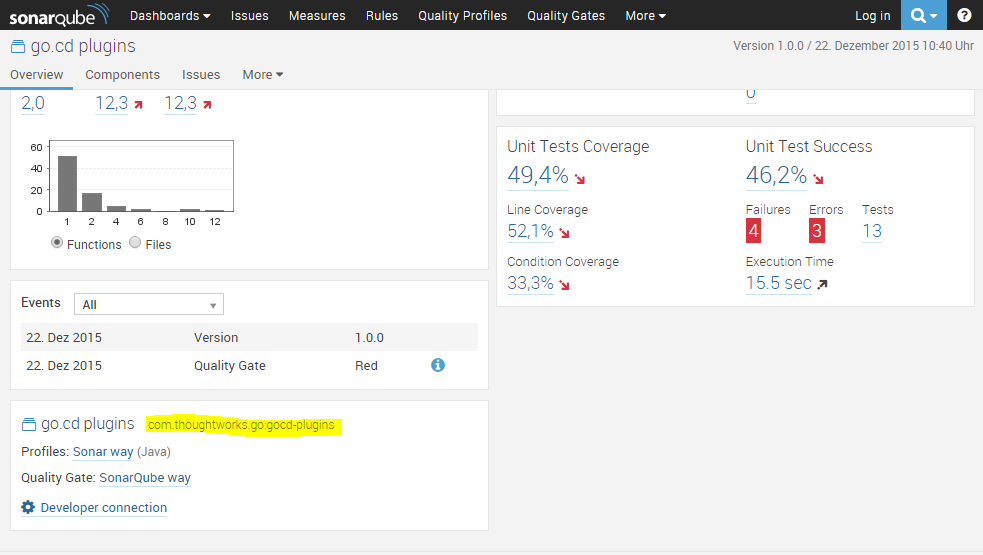This screenshot has width=983, height=555.
Task: Click trend arrow beside Line Coverage 52,1%
Action: coord(564,234)
